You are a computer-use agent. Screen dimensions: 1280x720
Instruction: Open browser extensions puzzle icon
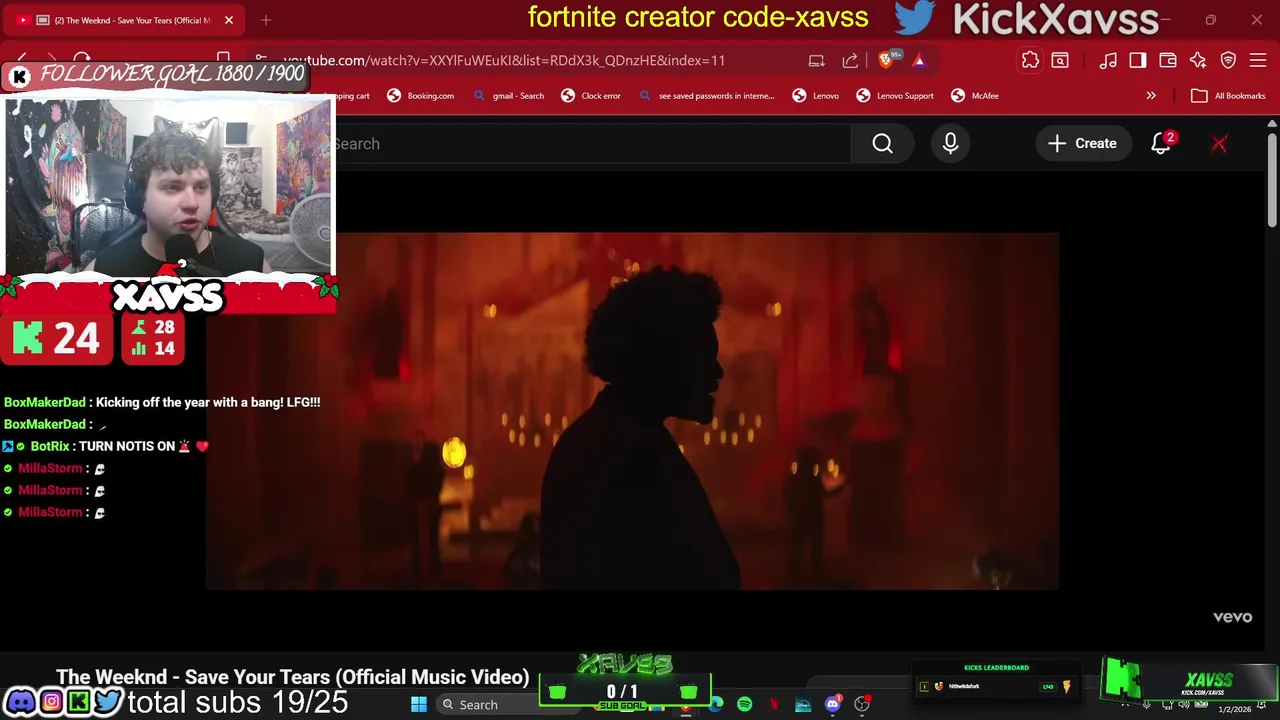(1030, 60)
